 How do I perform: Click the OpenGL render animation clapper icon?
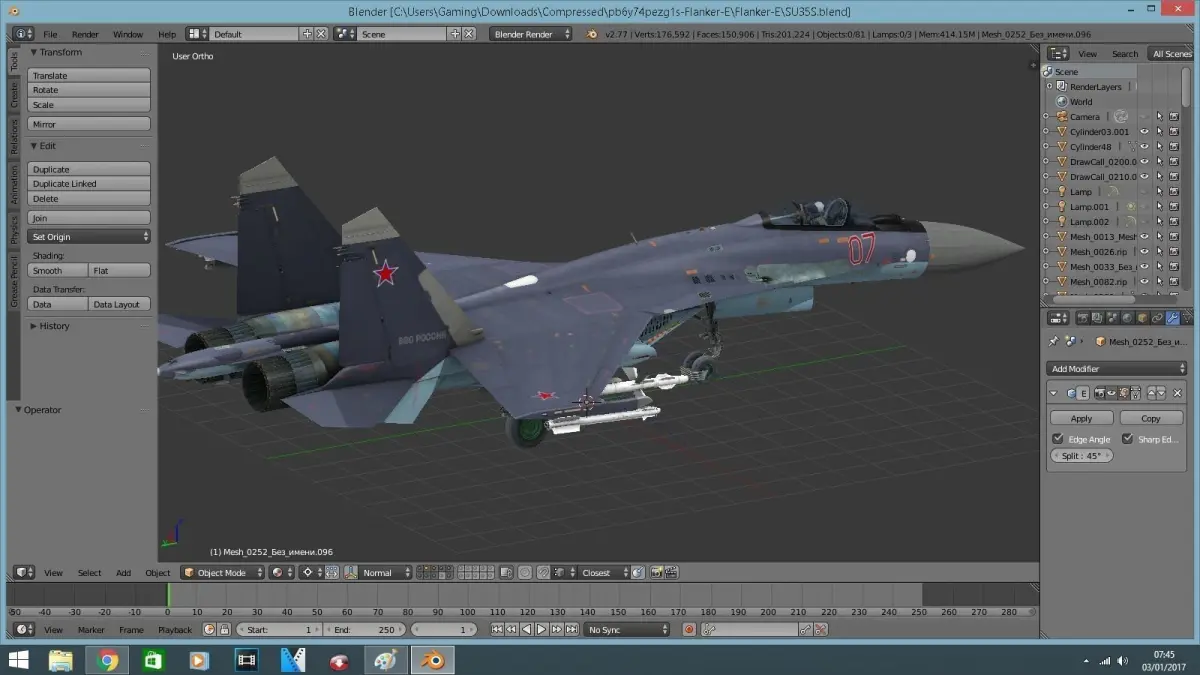(x=672, y=573)
